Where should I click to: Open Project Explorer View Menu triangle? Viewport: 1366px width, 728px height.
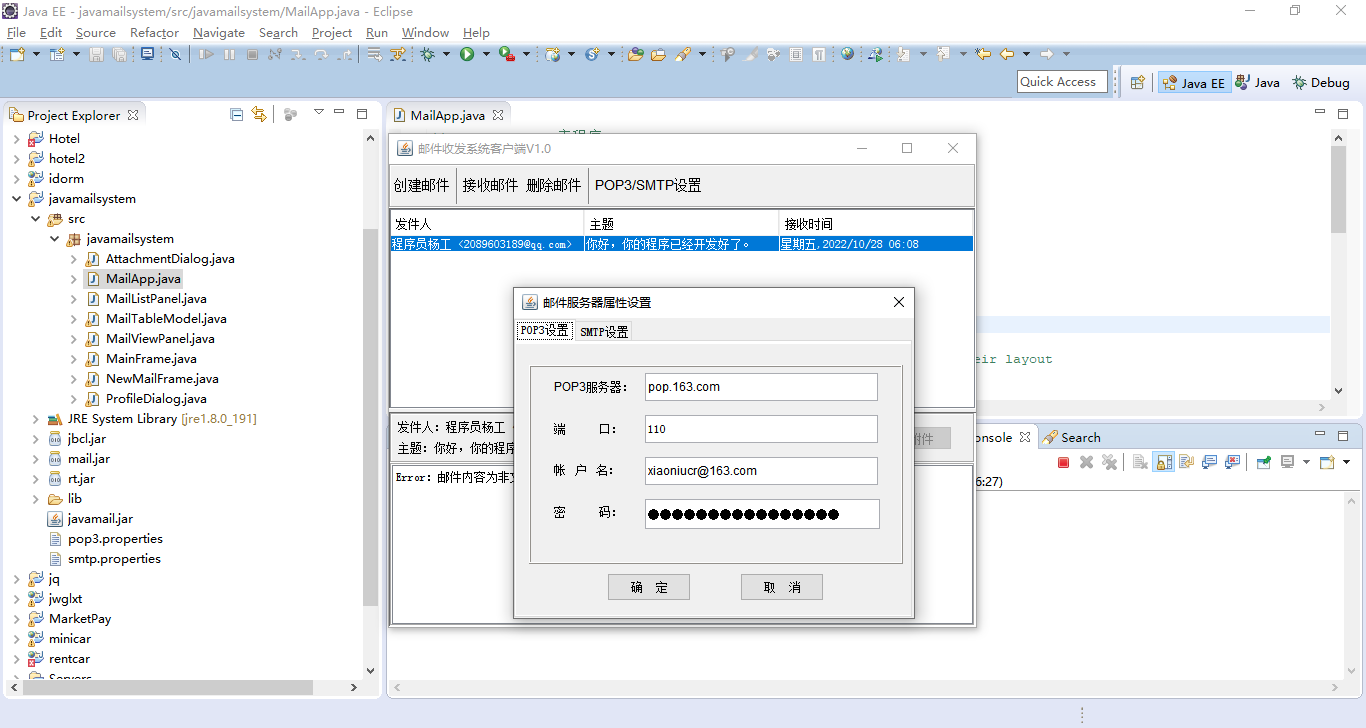(318, 113)
